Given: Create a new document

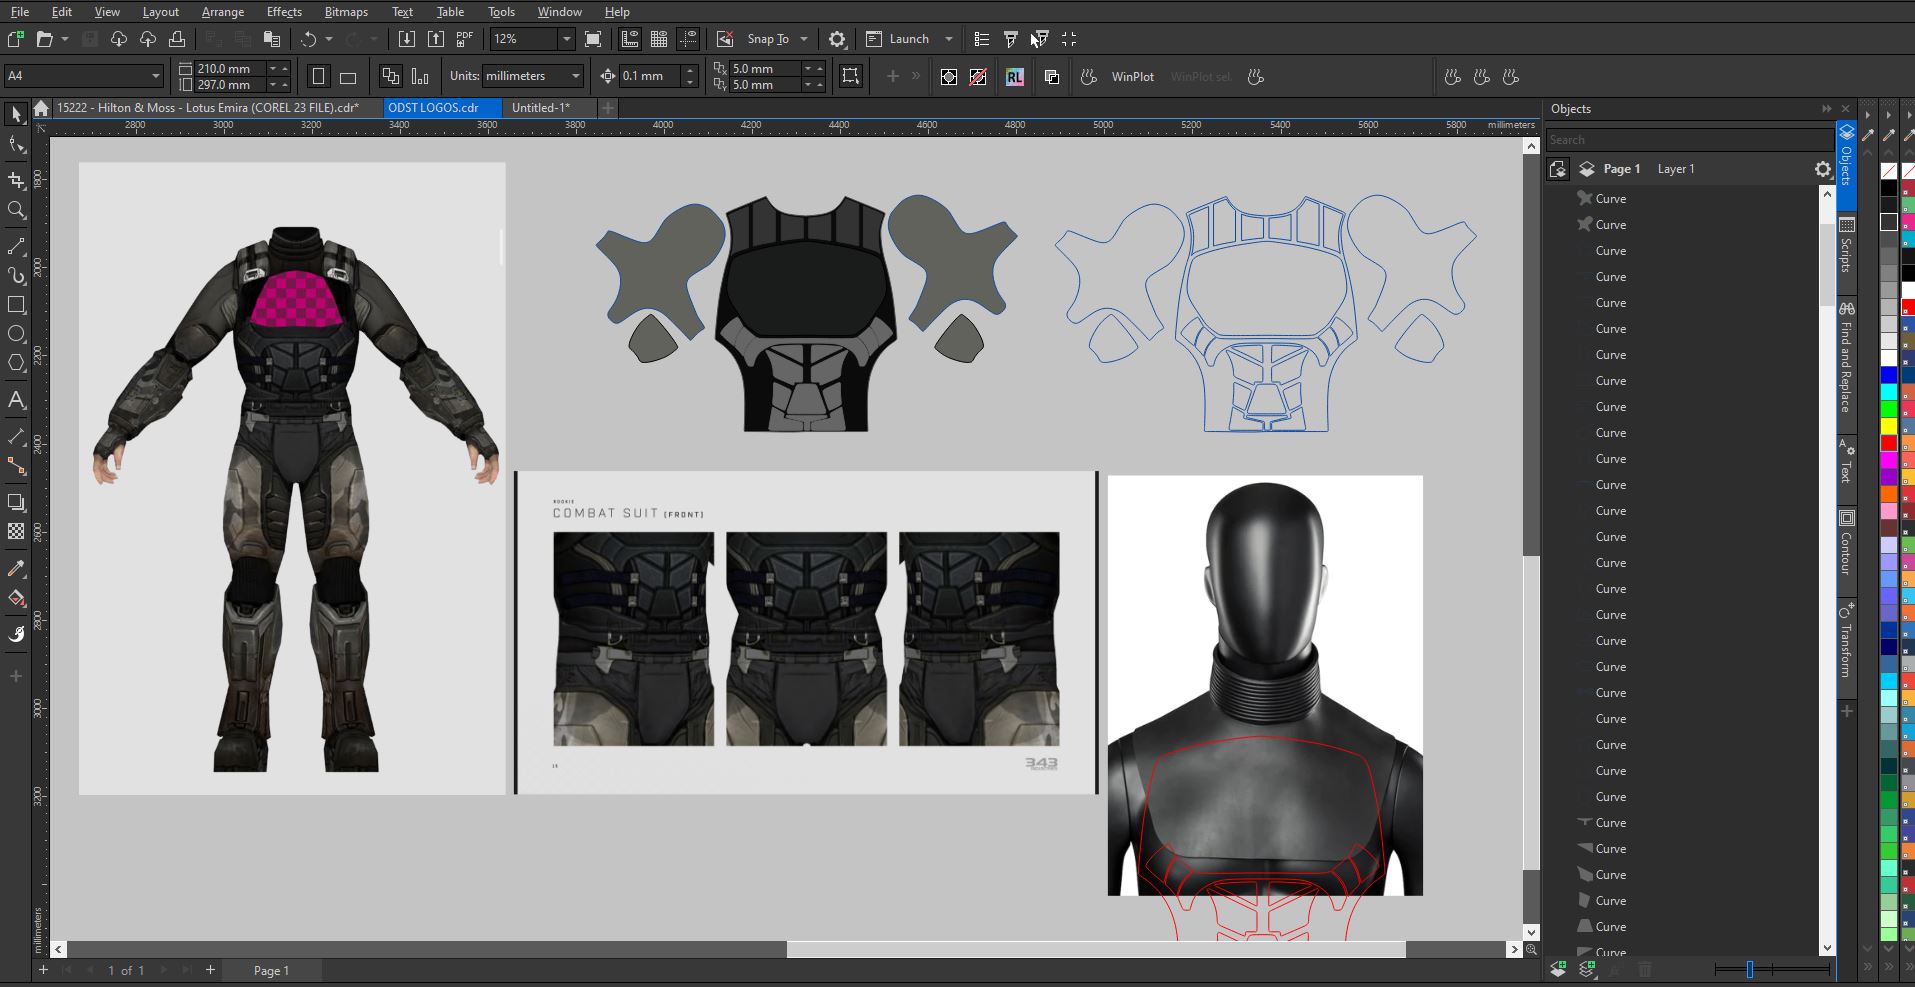Looking at the screenshot, I should [x=16, y=39].
